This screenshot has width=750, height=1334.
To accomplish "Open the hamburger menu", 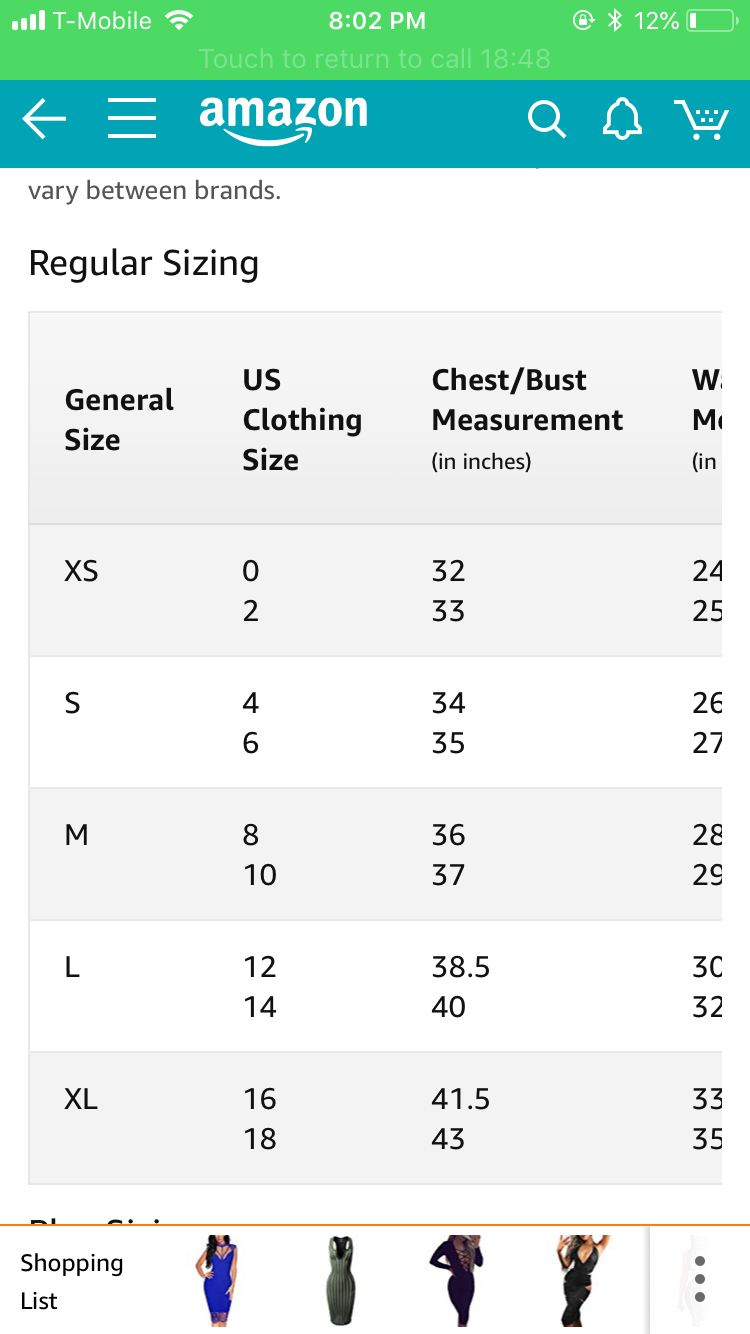I will pos(132,119).
